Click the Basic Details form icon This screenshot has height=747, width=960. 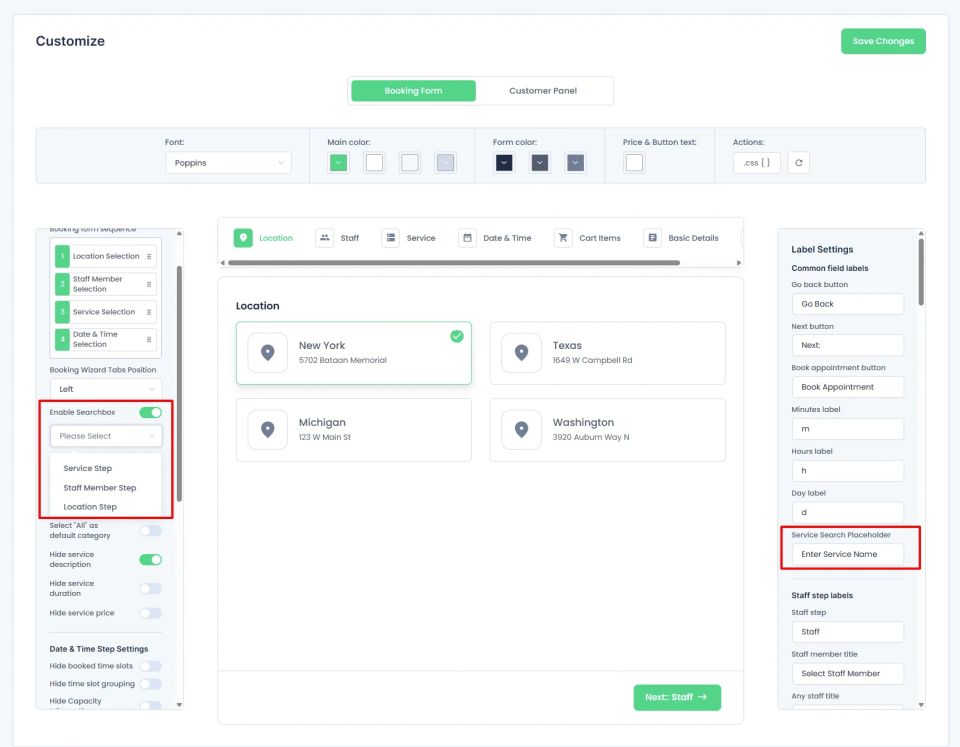652,238
